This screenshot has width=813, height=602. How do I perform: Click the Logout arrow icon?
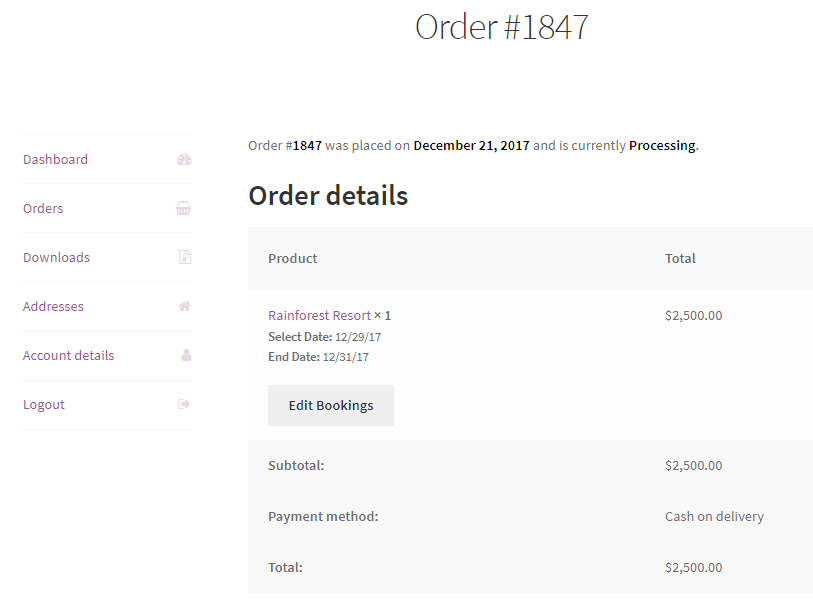tap(184, 405)
